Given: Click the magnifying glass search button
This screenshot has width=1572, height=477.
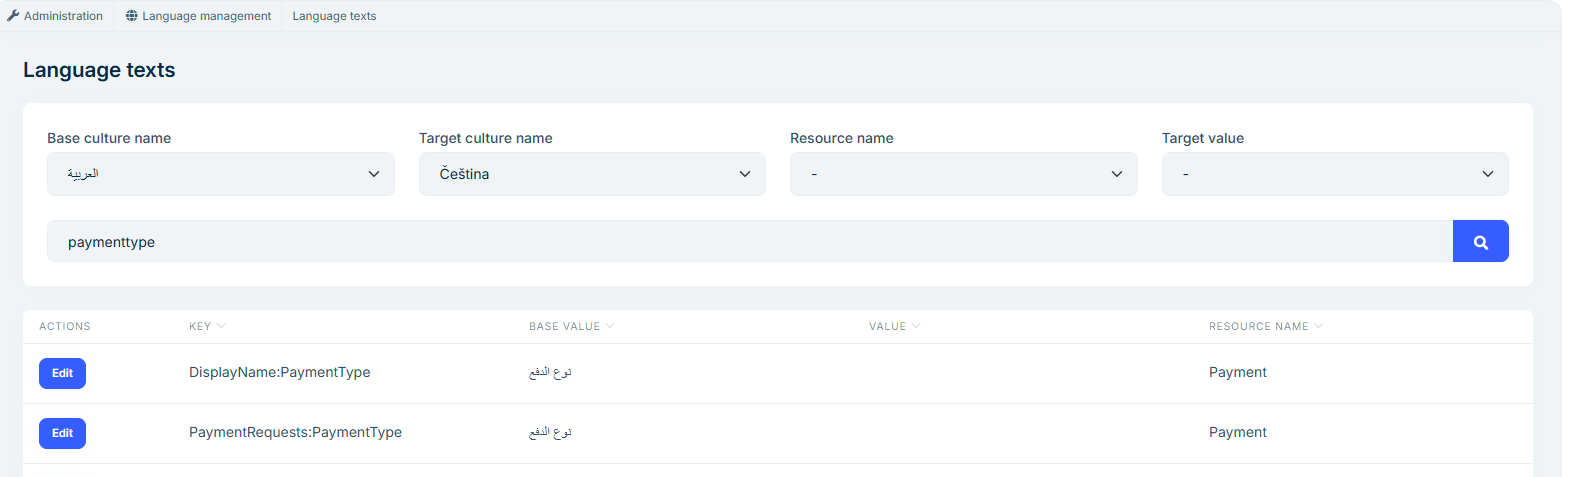Looking at the screenshot, I should (1480, 242).
